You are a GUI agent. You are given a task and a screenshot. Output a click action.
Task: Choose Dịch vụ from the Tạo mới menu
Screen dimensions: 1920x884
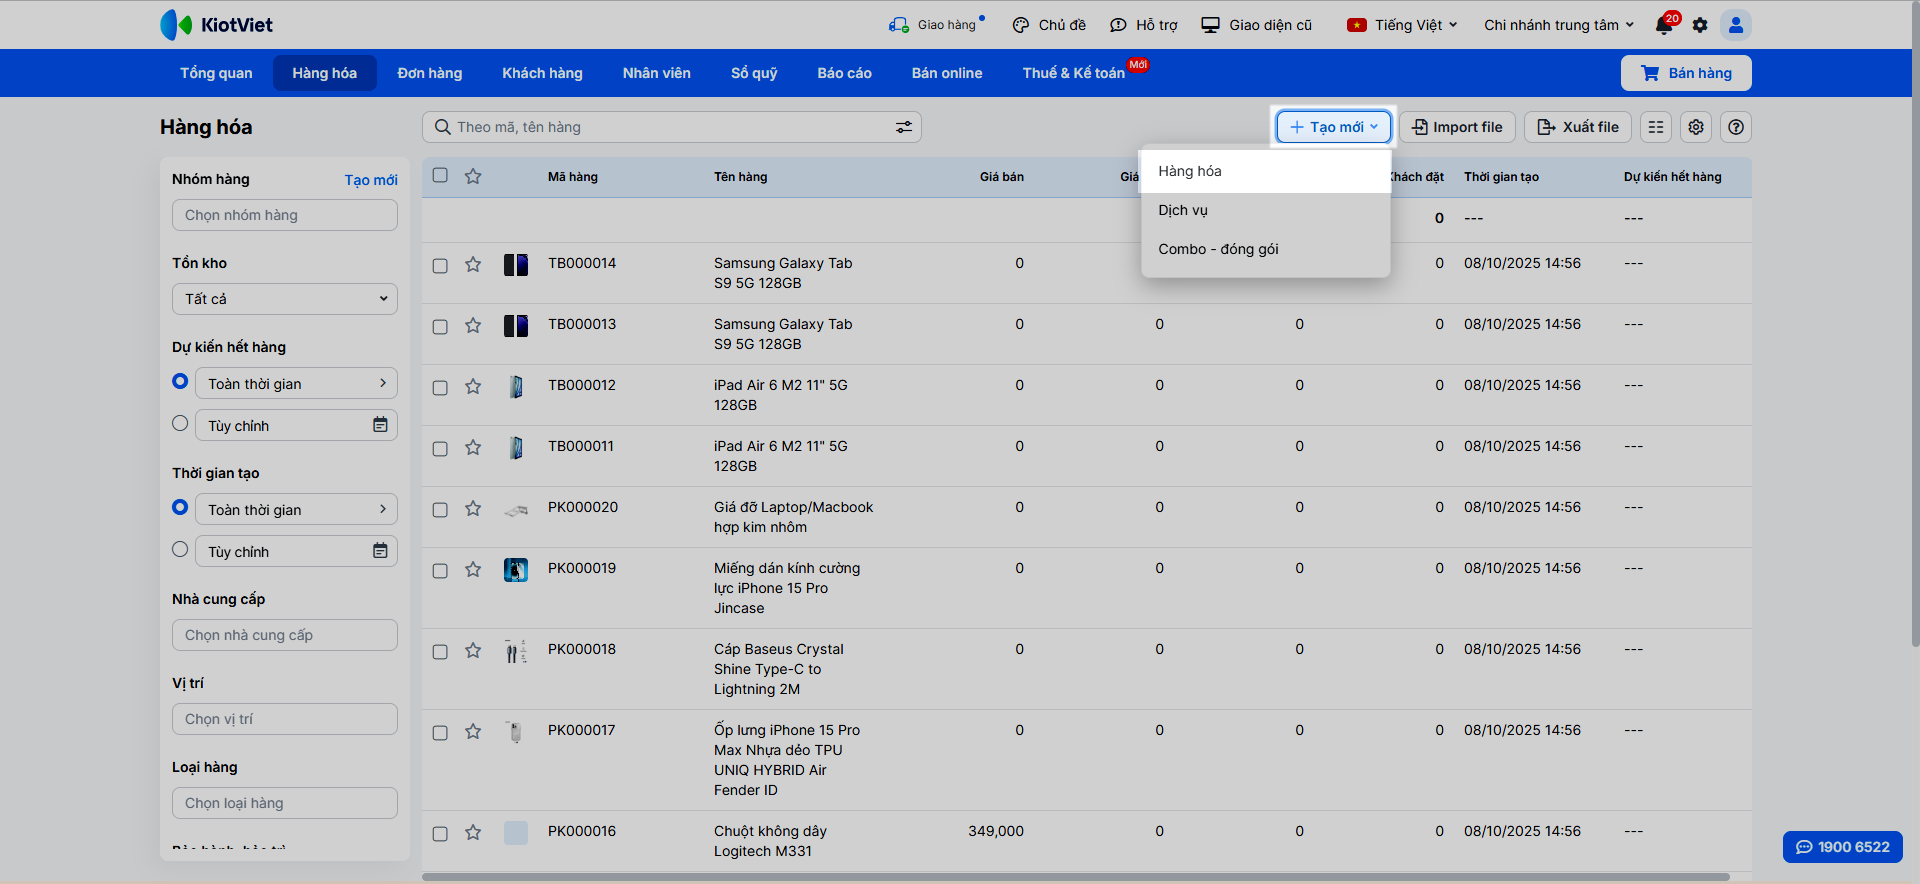[x=1183, y=210]
